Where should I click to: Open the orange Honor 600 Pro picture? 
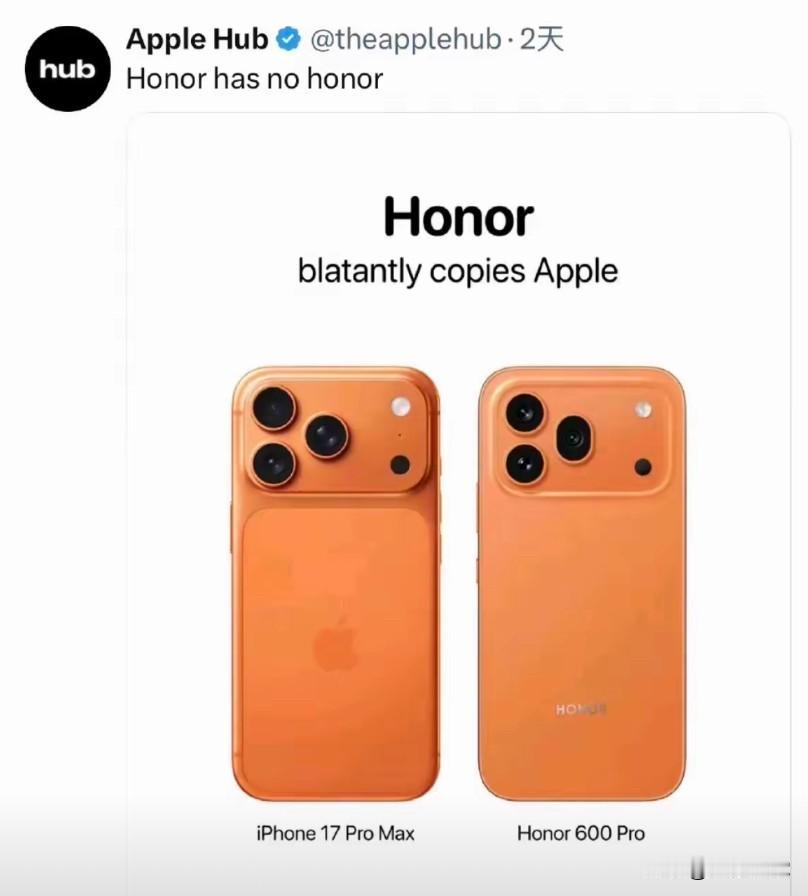click(x=581, y=584)
